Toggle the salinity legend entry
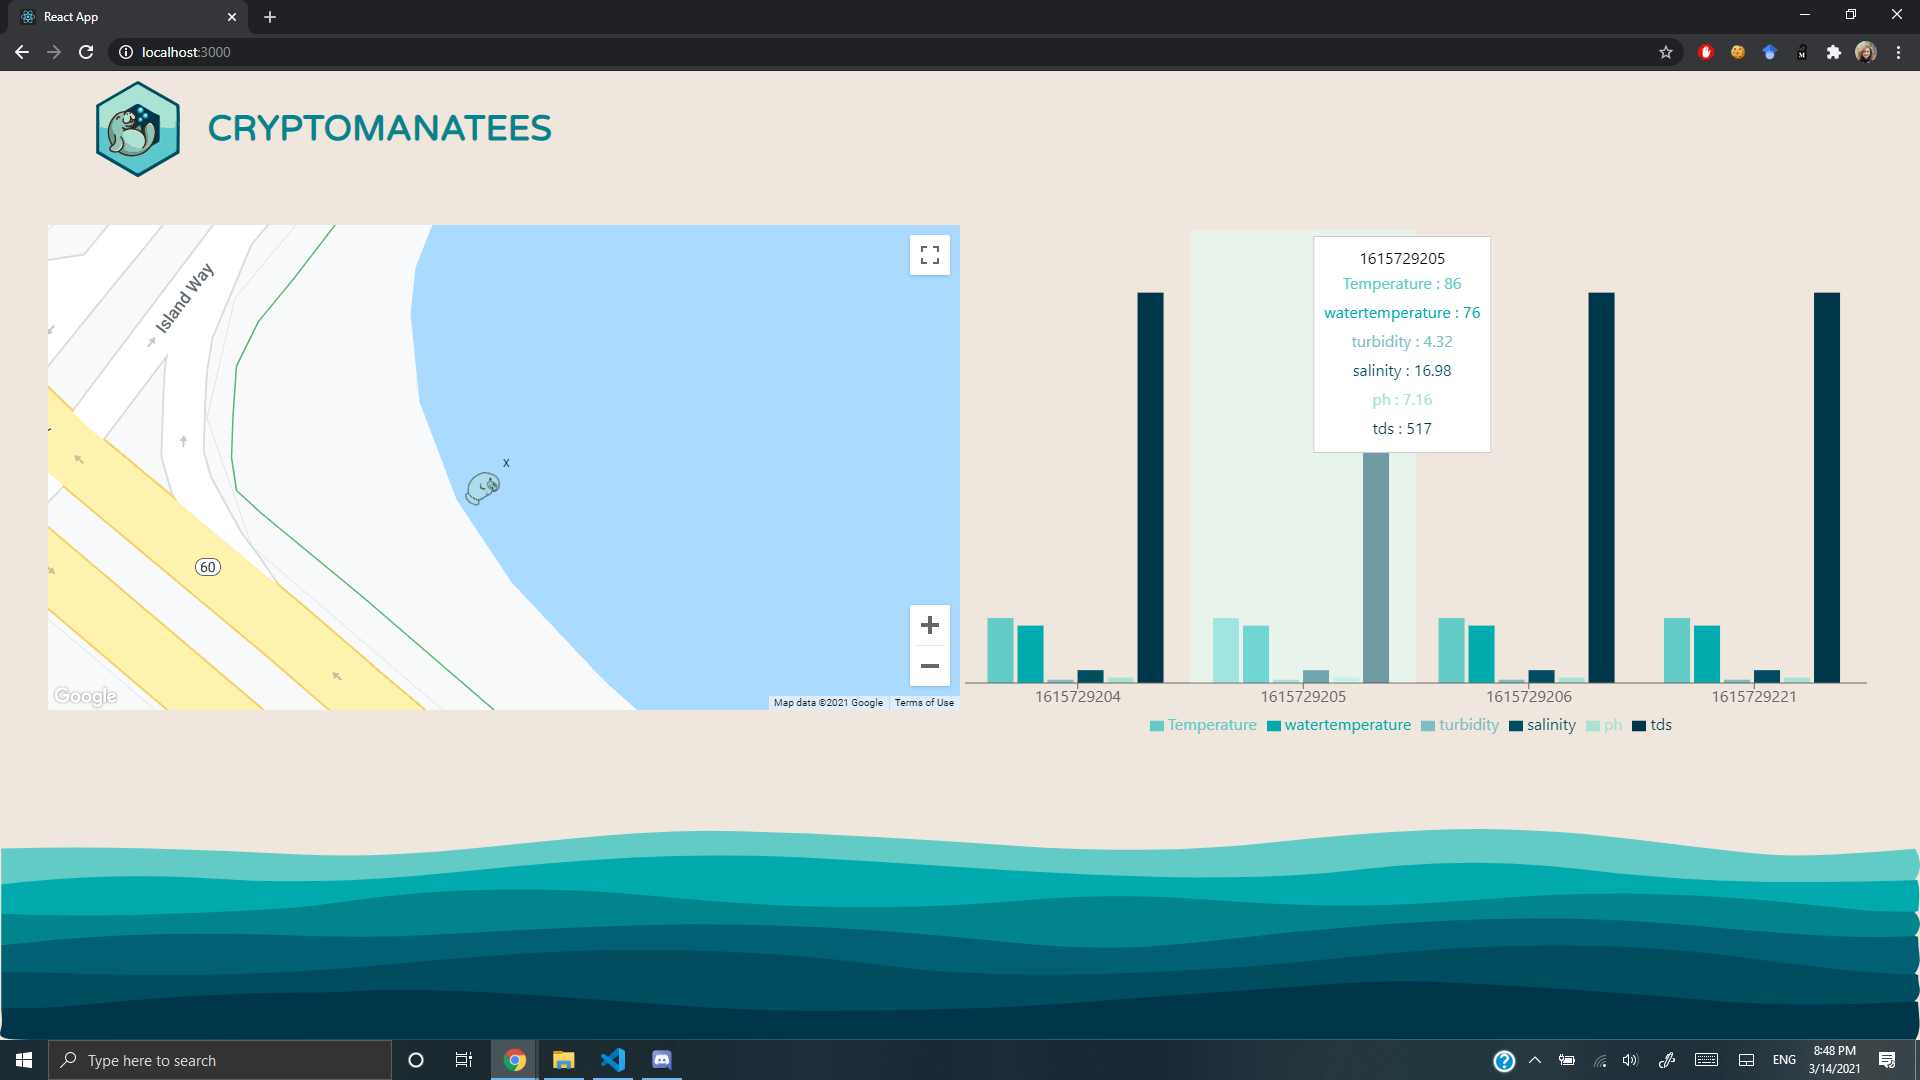Screen dimensions: 1920x1080 tap(1550, 725)
